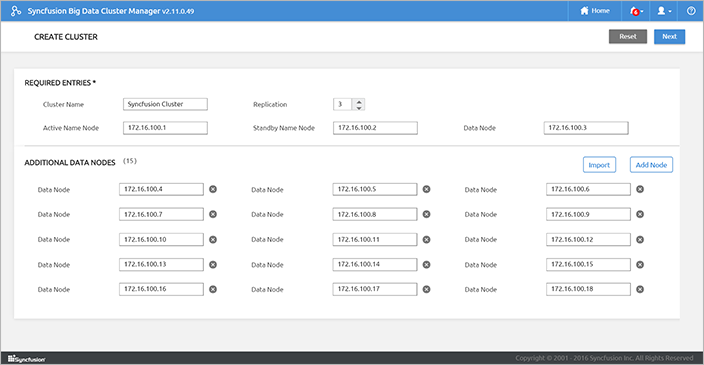Remove data node 172.16.100.17
The height and width of the screenshot is (365, 704).
pos(427,289)
